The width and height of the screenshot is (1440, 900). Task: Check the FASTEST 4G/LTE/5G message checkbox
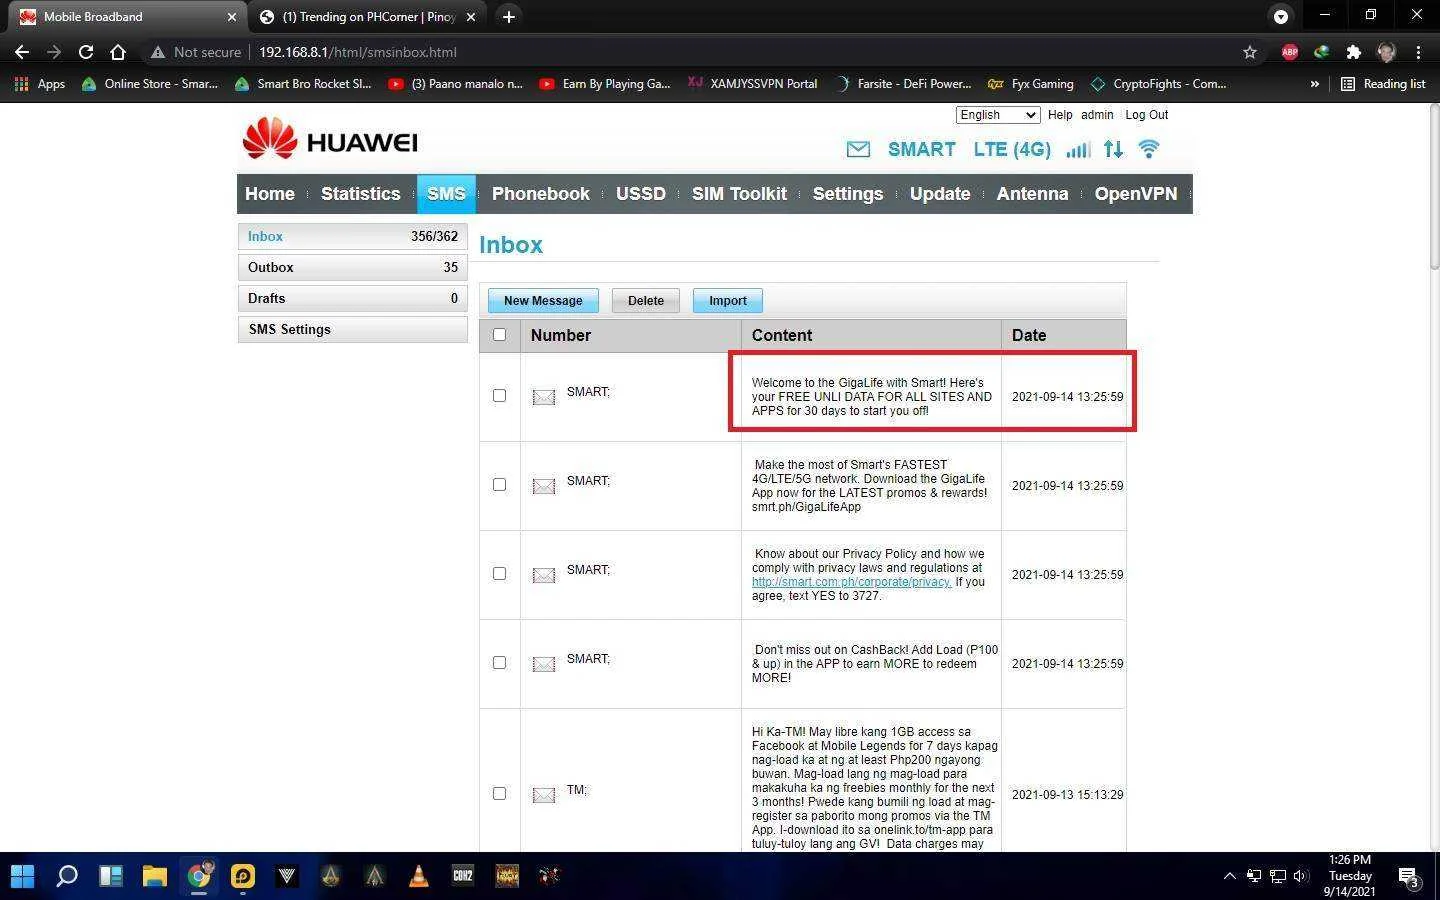click(x=499, y=485)
